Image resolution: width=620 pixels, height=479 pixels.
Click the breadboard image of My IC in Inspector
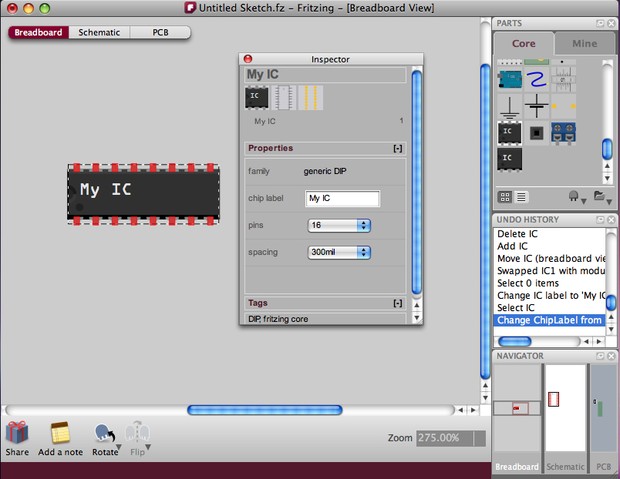click(257, 98)
